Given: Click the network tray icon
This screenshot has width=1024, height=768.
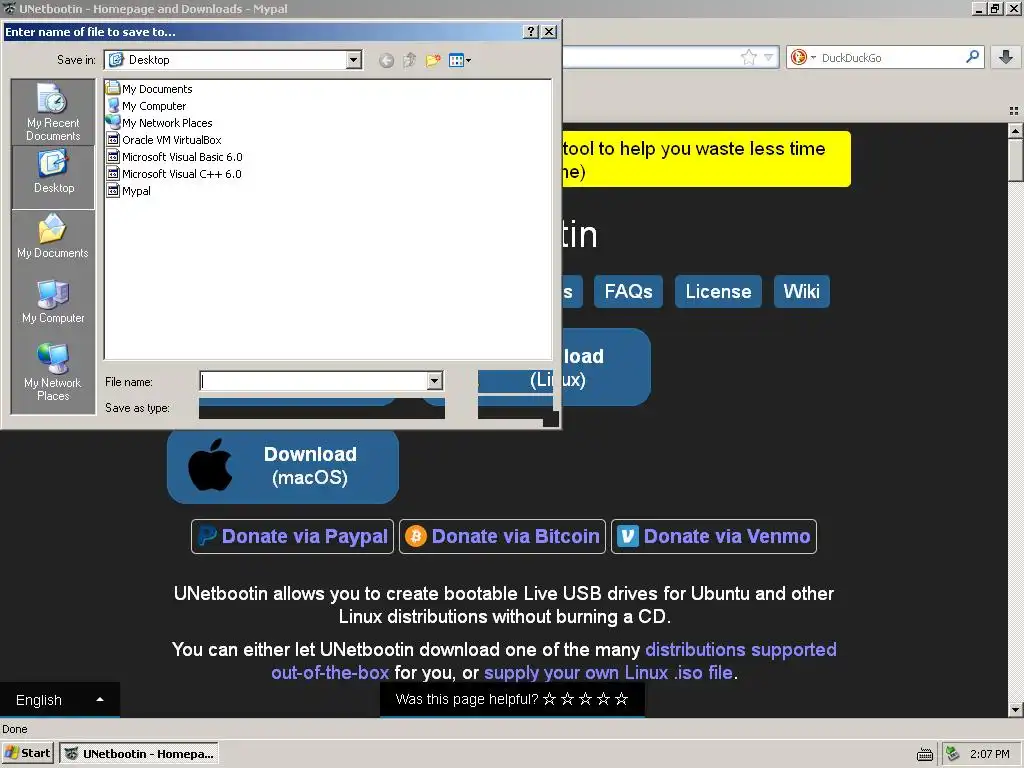Looking at the screenshot, I should tap(953, 754).
